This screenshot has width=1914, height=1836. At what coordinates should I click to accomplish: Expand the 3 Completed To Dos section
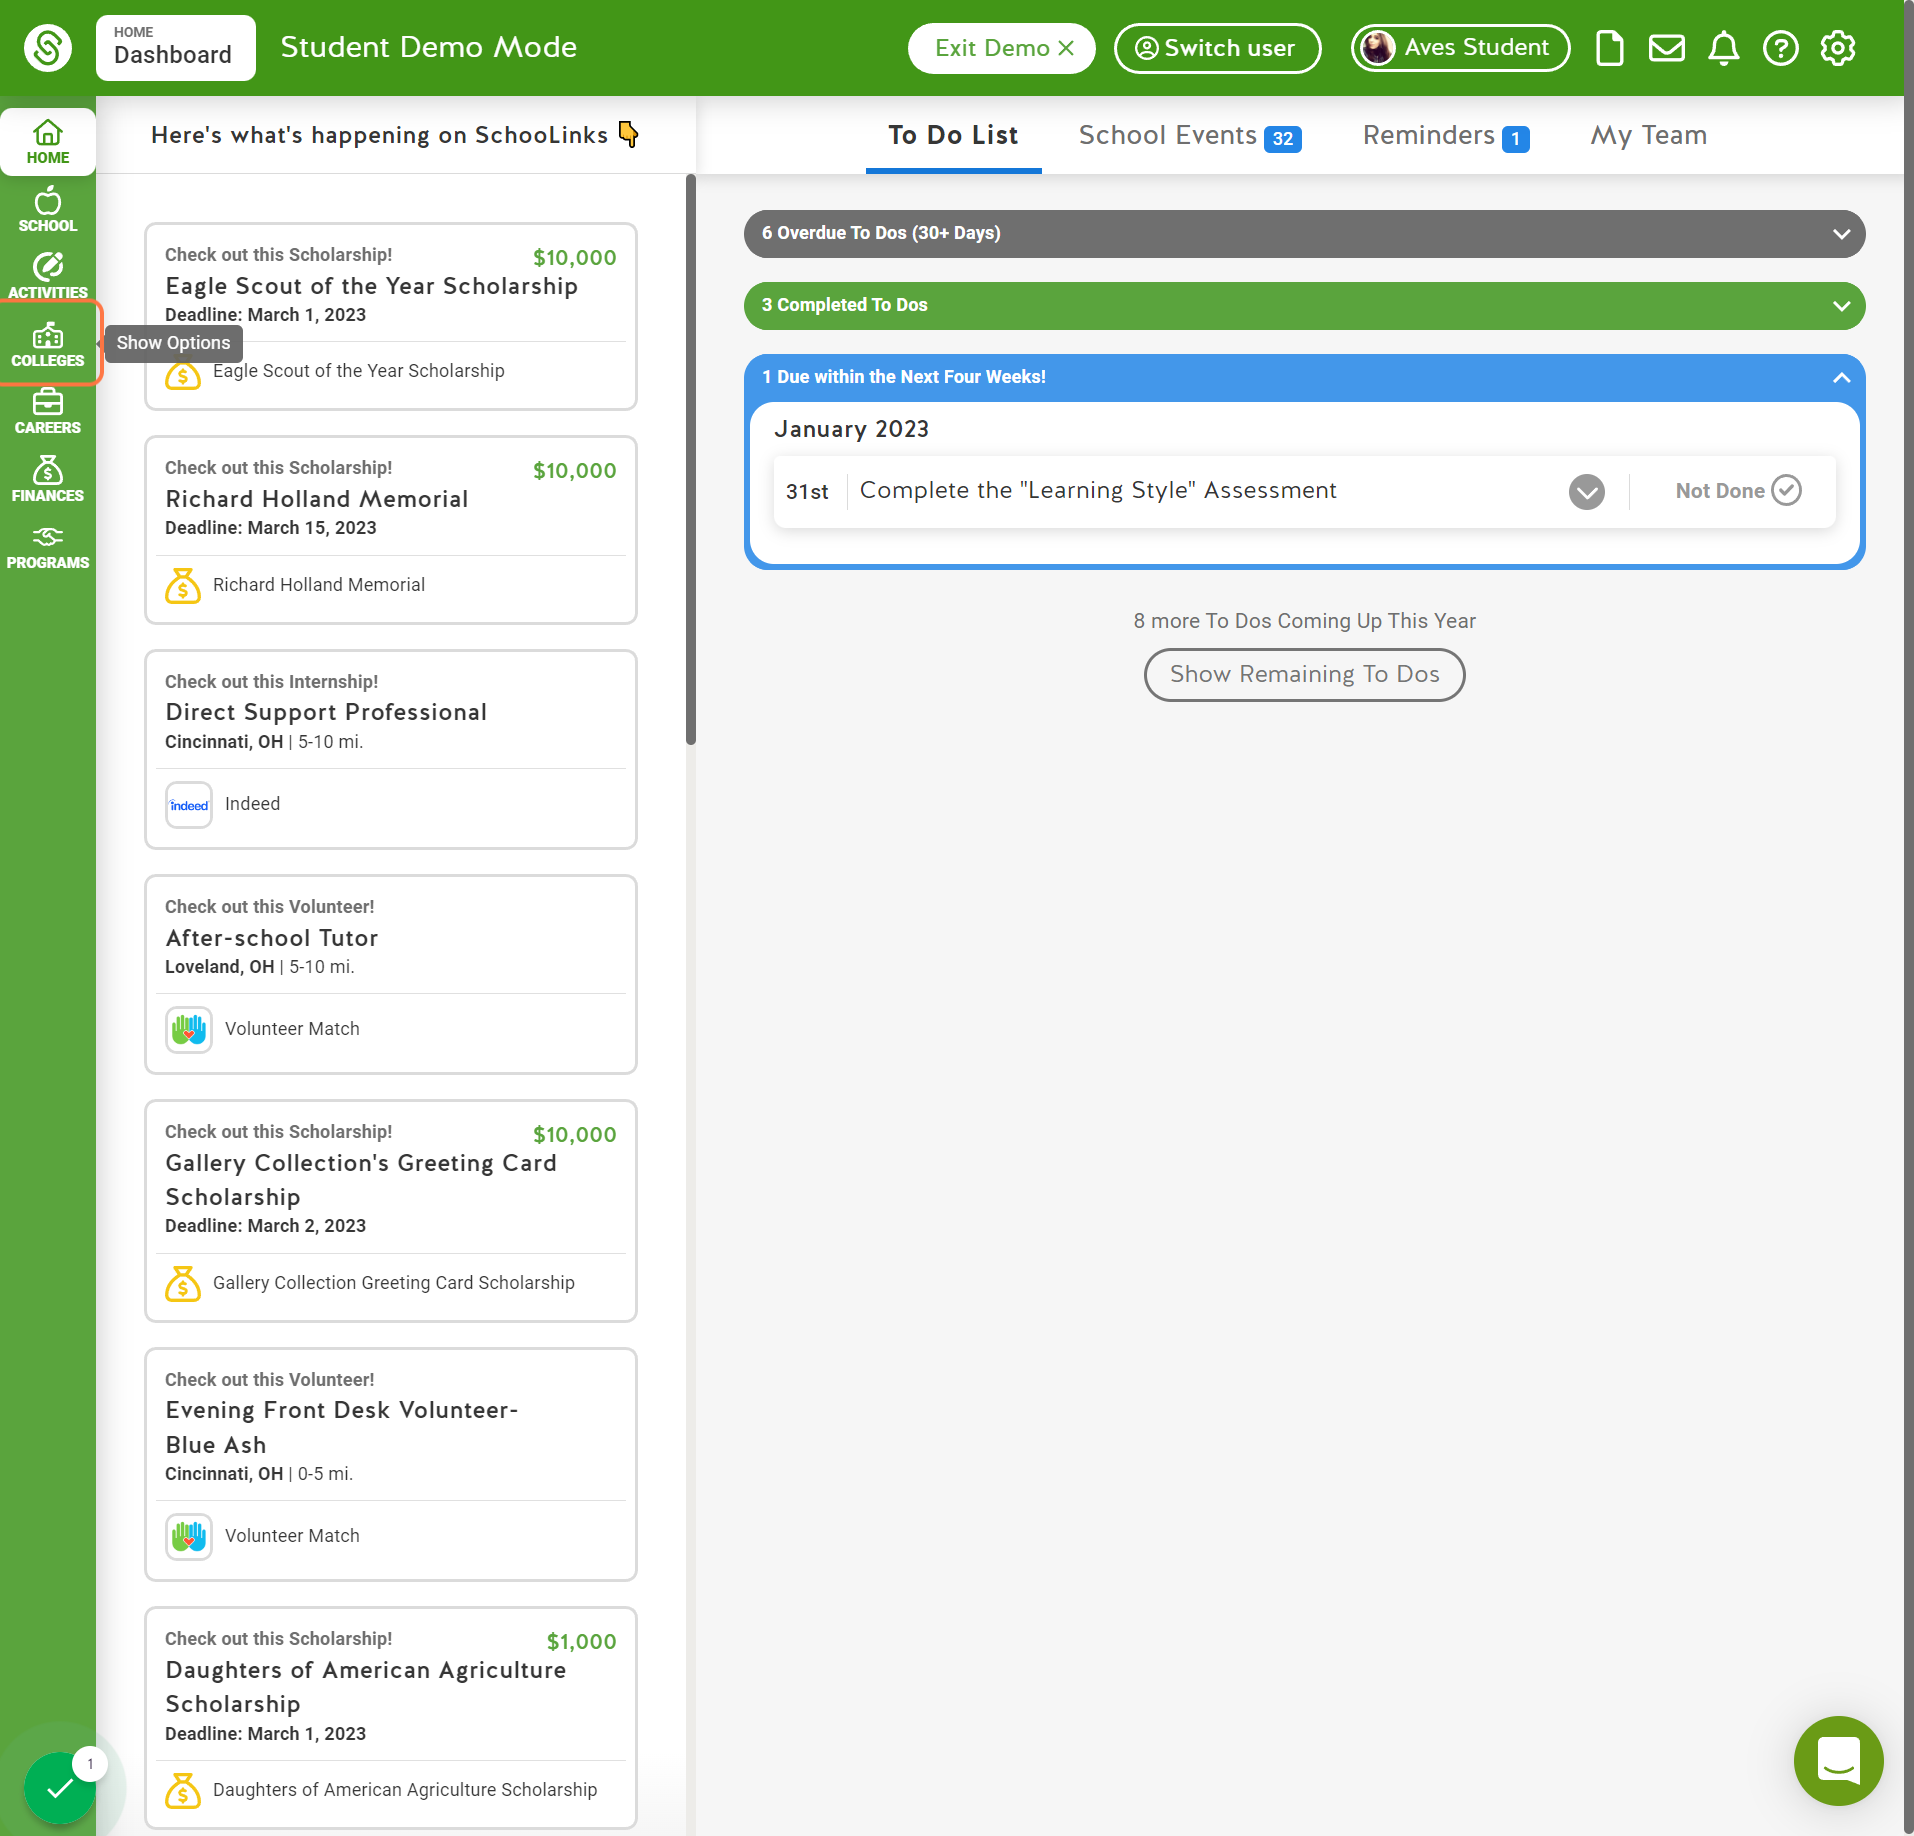click(1304, 305)
